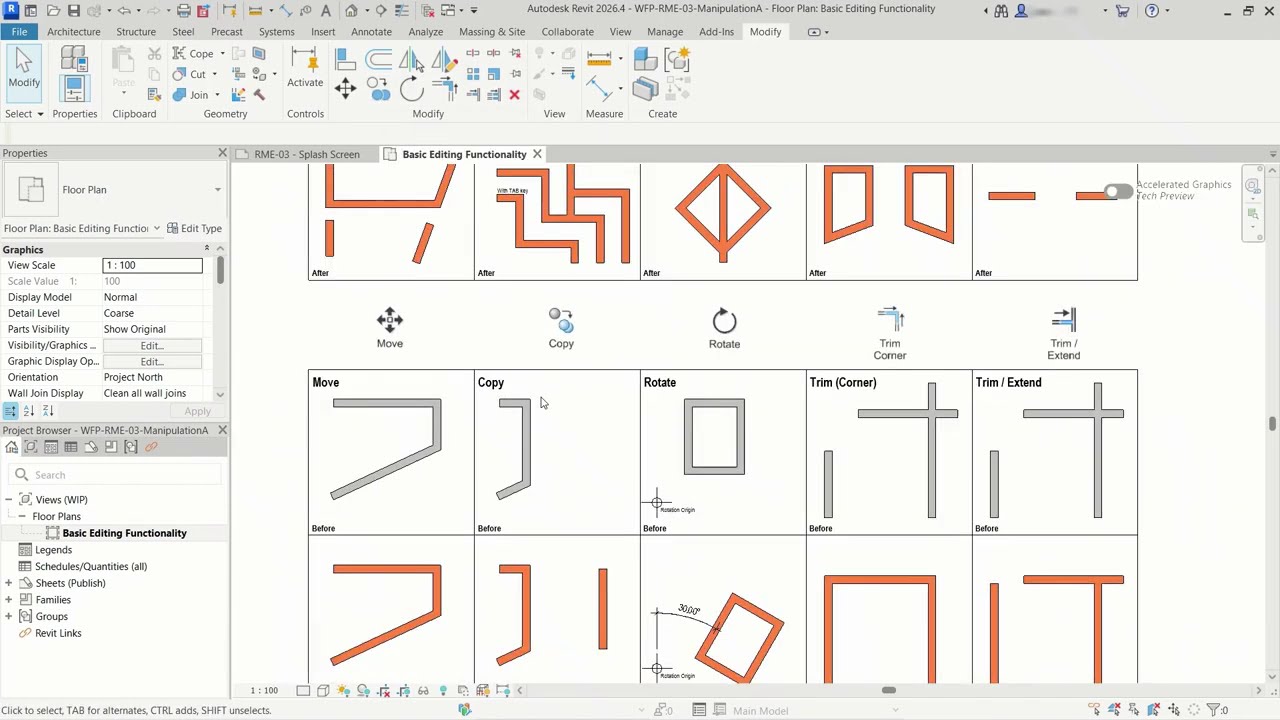This screenshot has width=1280, height=720.
Task: Click the Align tool icon
Action: pyautogui.click(x=345, y=59)
